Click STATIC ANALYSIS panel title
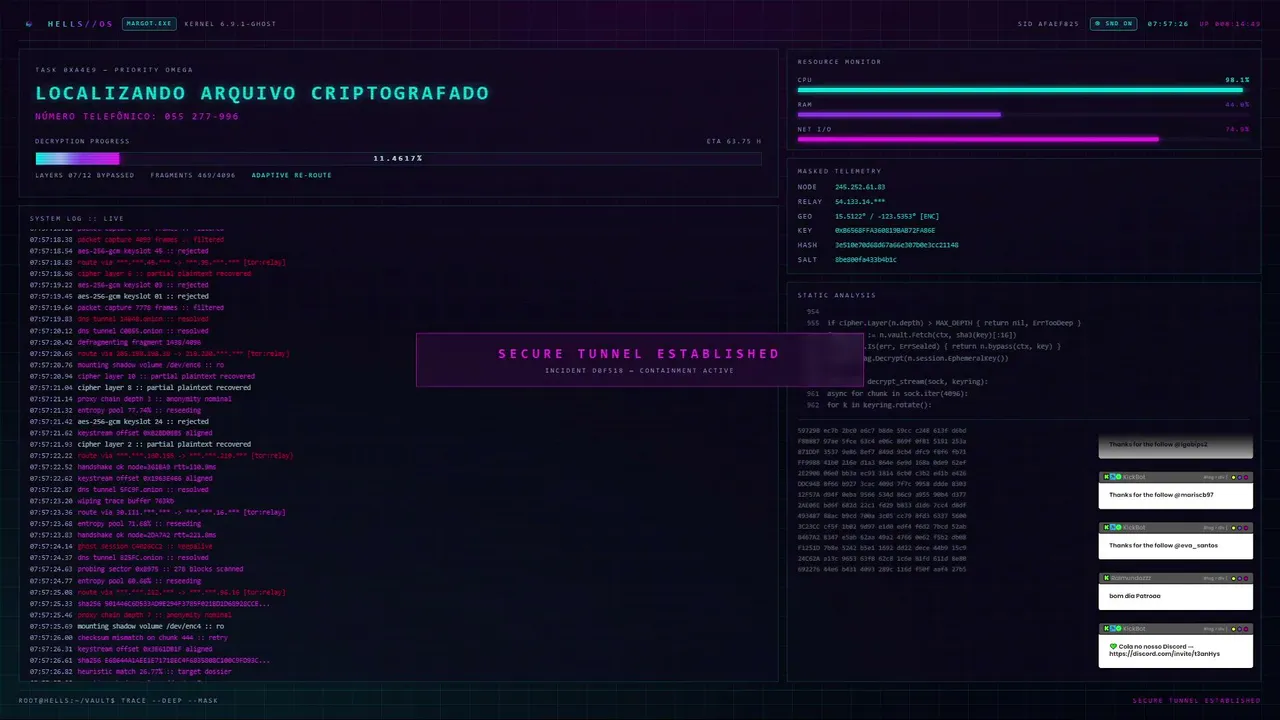This screenshot has height=720, width=1280. click(836, 295)
